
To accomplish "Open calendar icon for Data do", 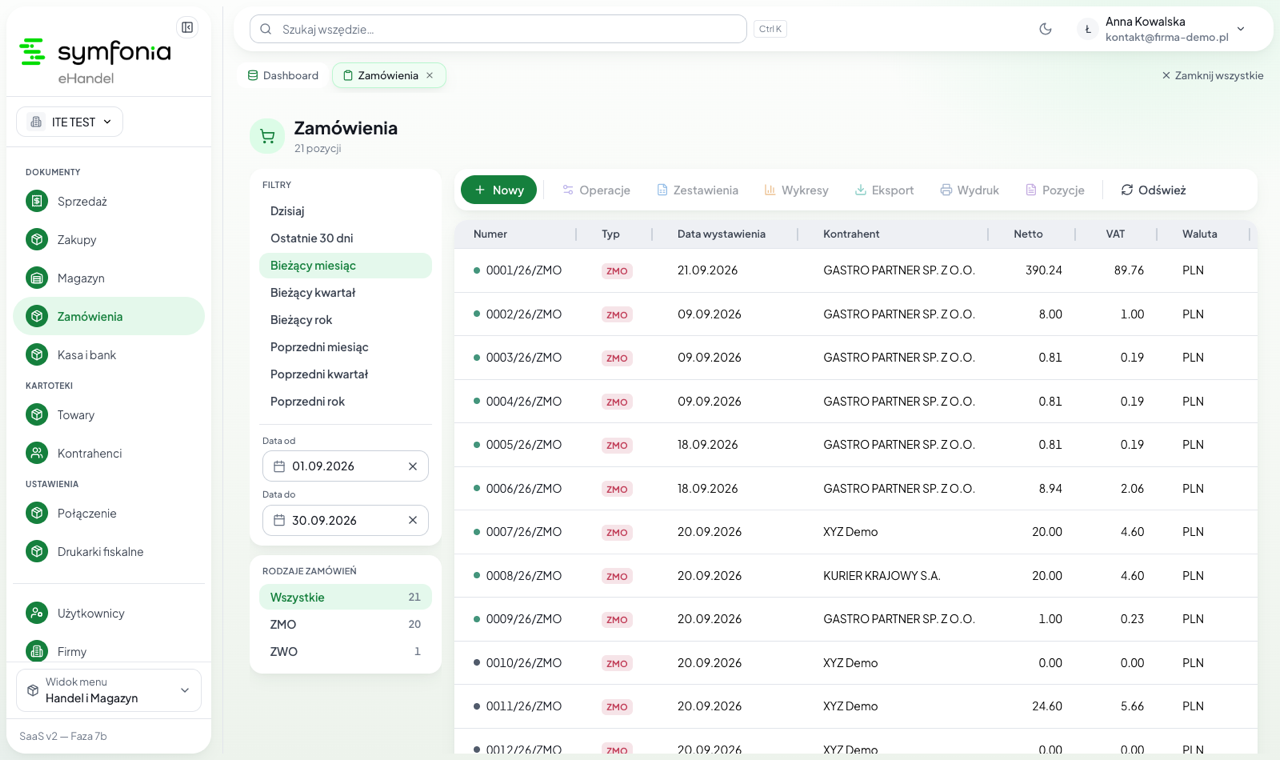I will coord(279,520).
